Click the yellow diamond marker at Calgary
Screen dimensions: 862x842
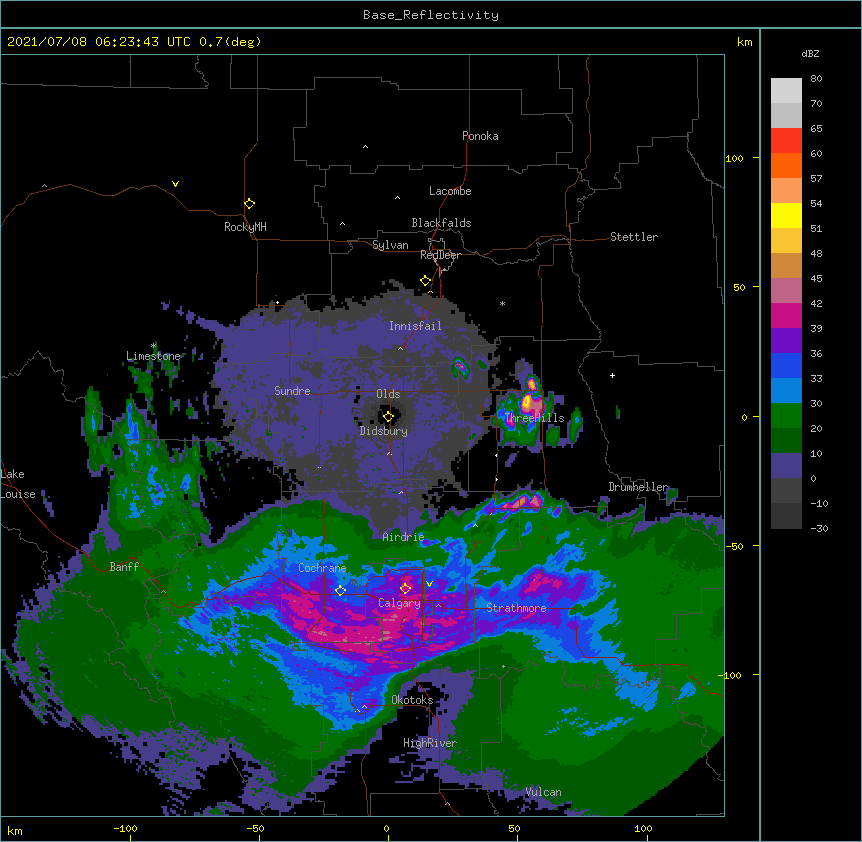(405, 589)
